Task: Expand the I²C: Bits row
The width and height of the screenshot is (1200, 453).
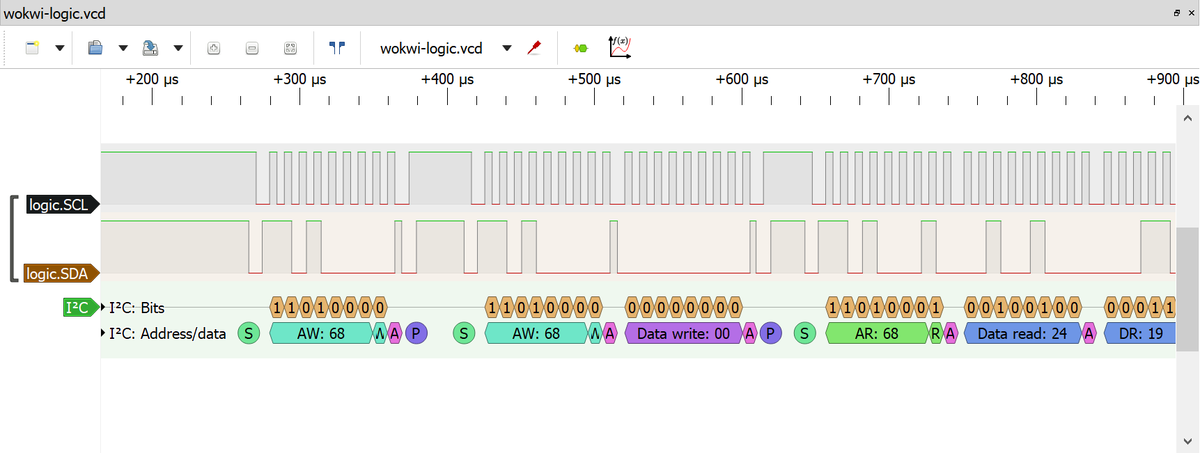Action: pyautogui.click(x=104, y=307)
